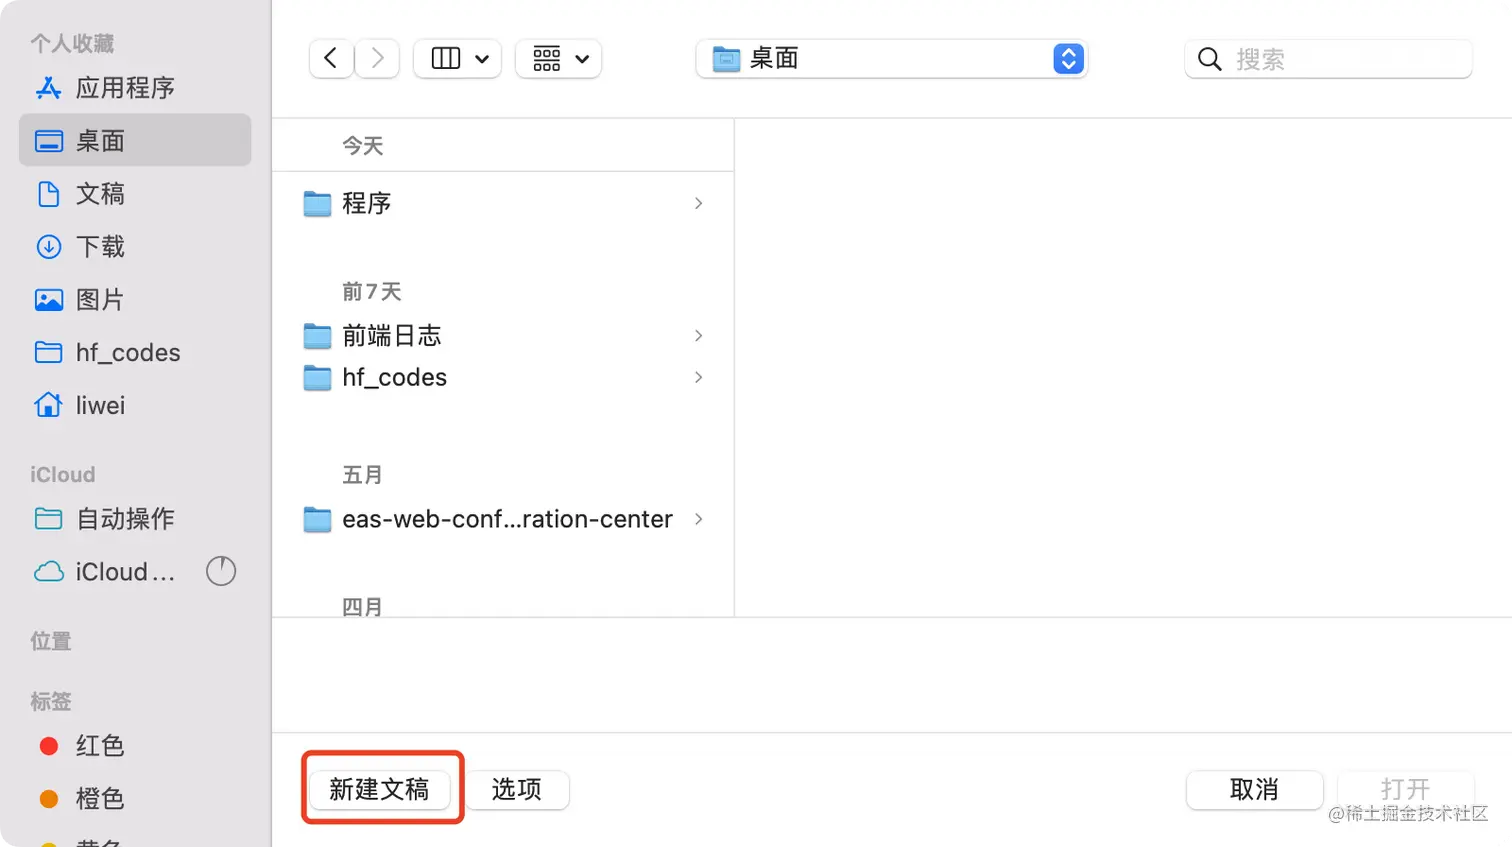
Task: Select the 程序 folder
Action: [503, 203]
